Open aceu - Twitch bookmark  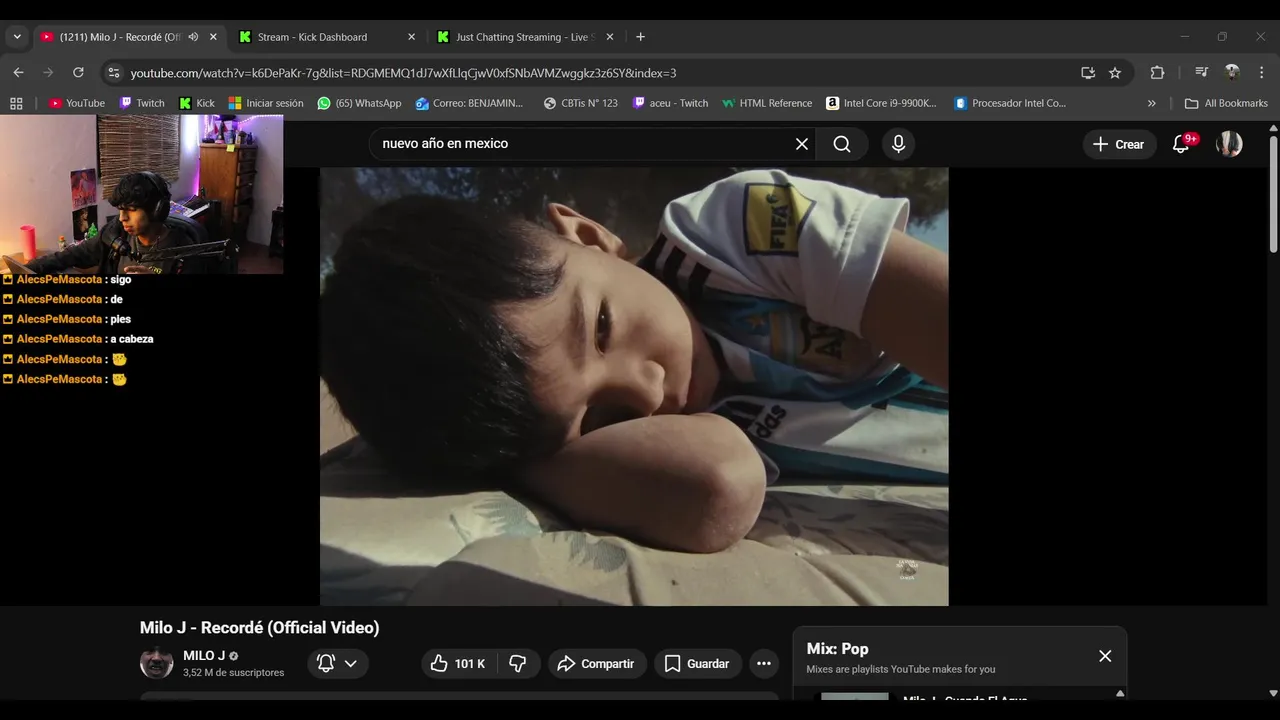[670, 103]
